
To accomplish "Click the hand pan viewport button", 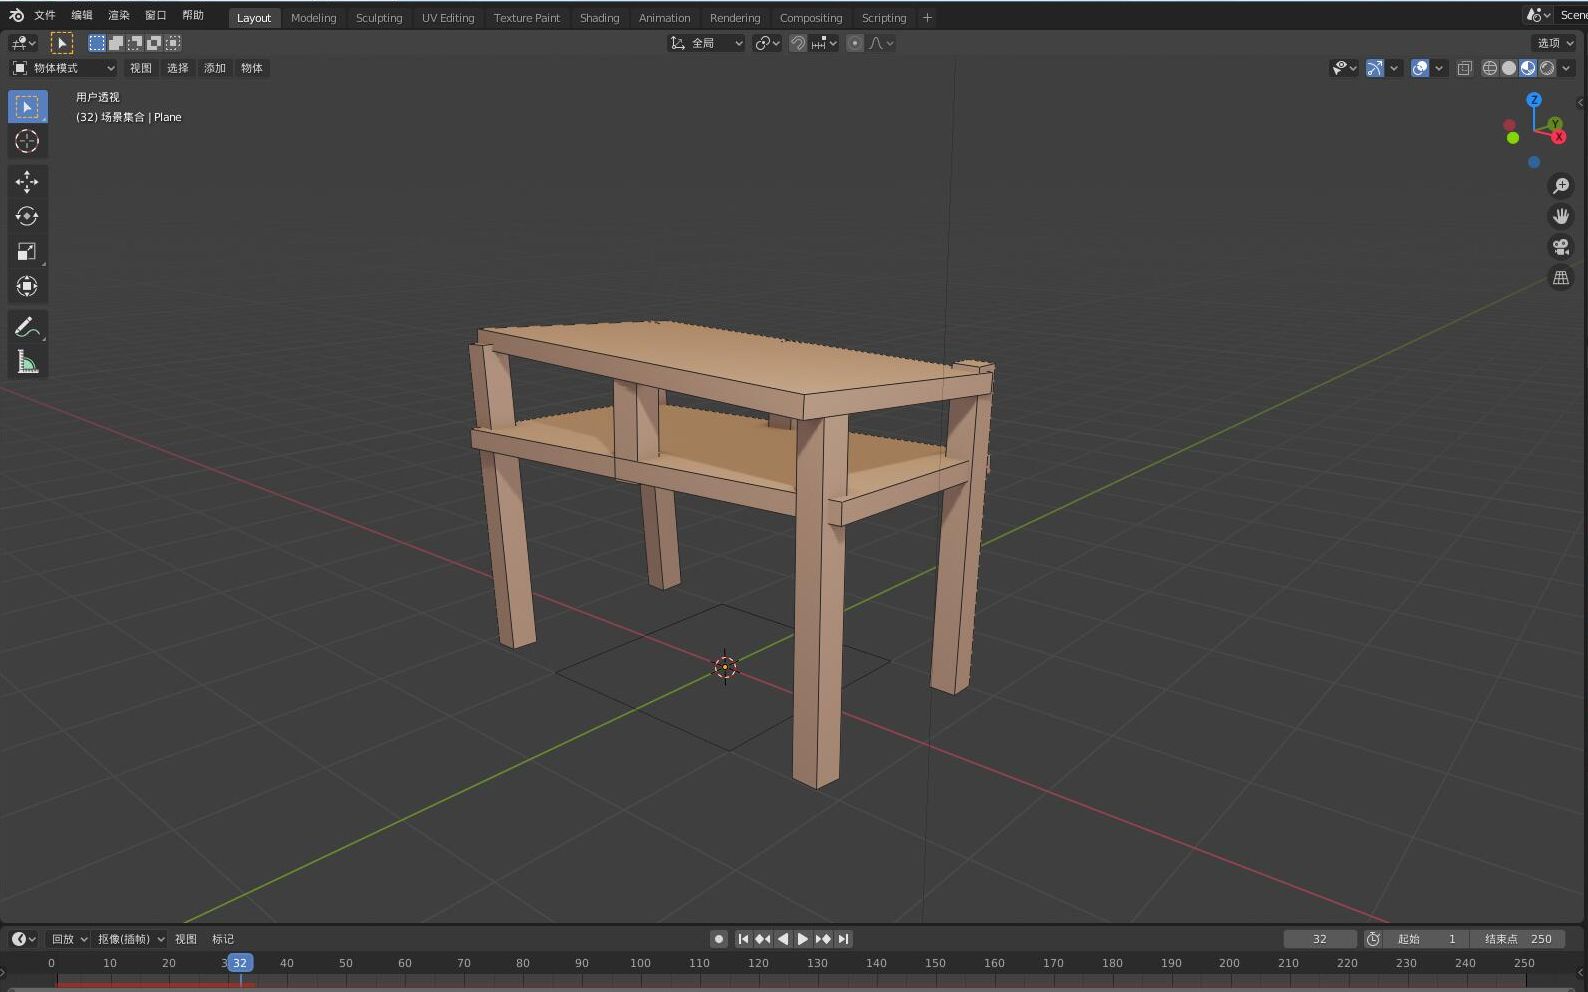I will (1560, 216).
